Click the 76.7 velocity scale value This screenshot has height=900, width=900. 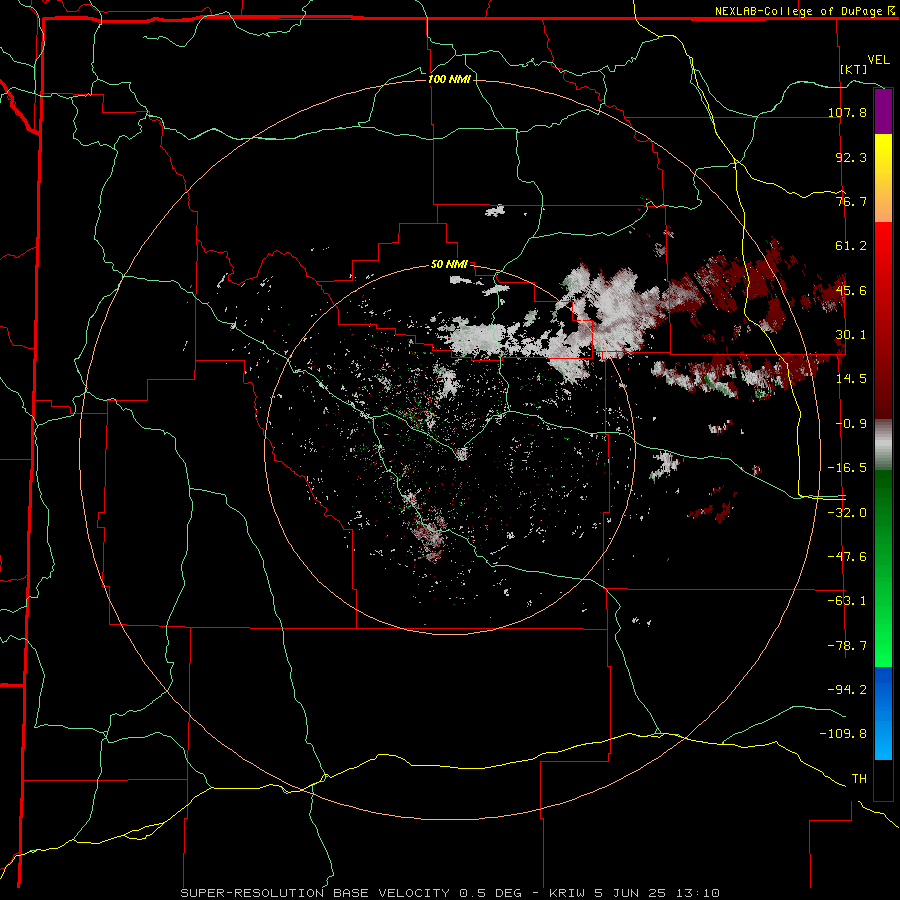(851, 201)
